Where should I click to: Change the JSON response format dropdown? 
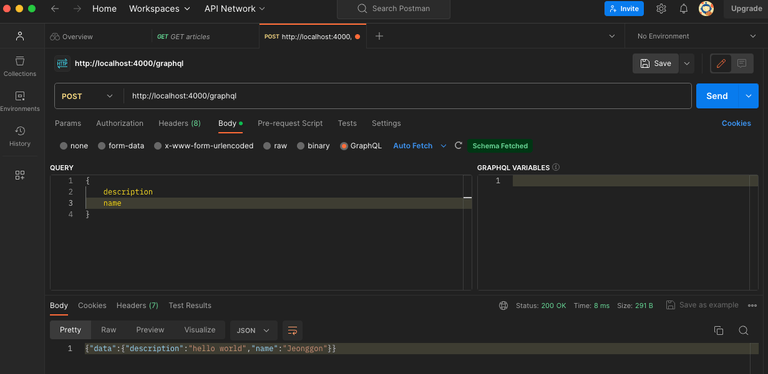tap(253, 330)
